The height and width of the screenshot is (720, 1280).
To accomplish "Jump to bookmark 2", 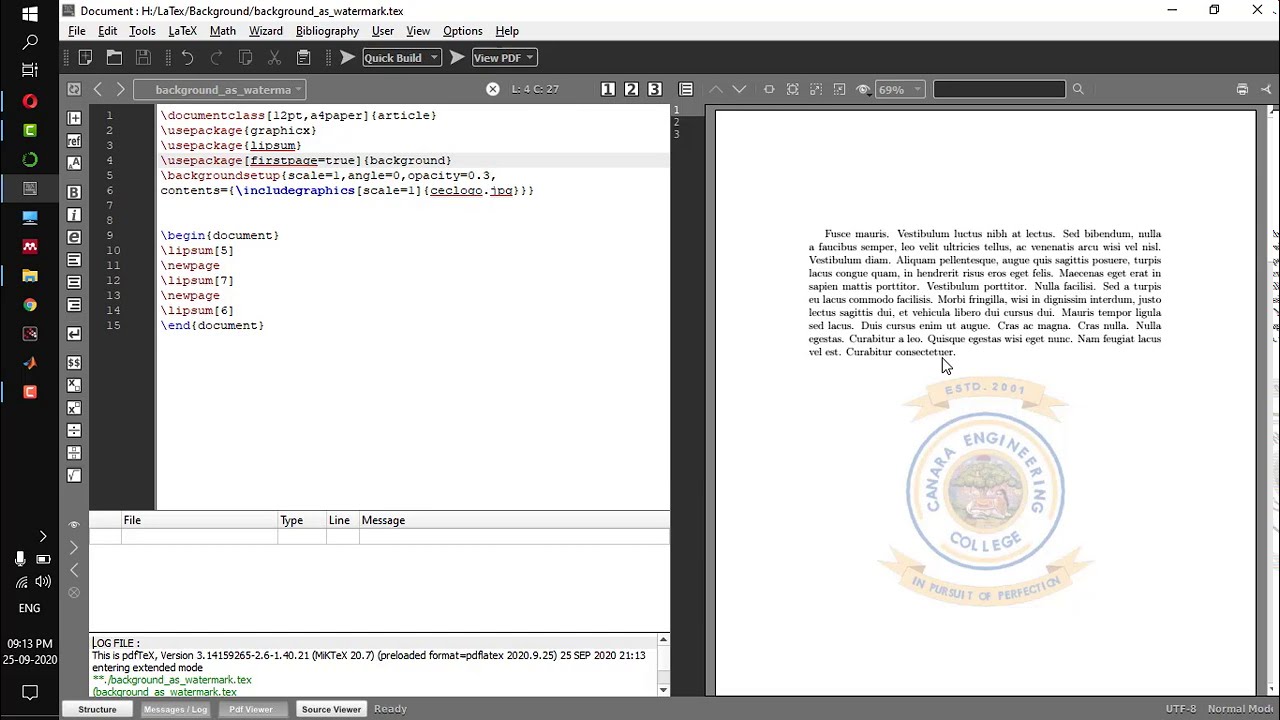I will pyautogui.click(x=631, y=89).
